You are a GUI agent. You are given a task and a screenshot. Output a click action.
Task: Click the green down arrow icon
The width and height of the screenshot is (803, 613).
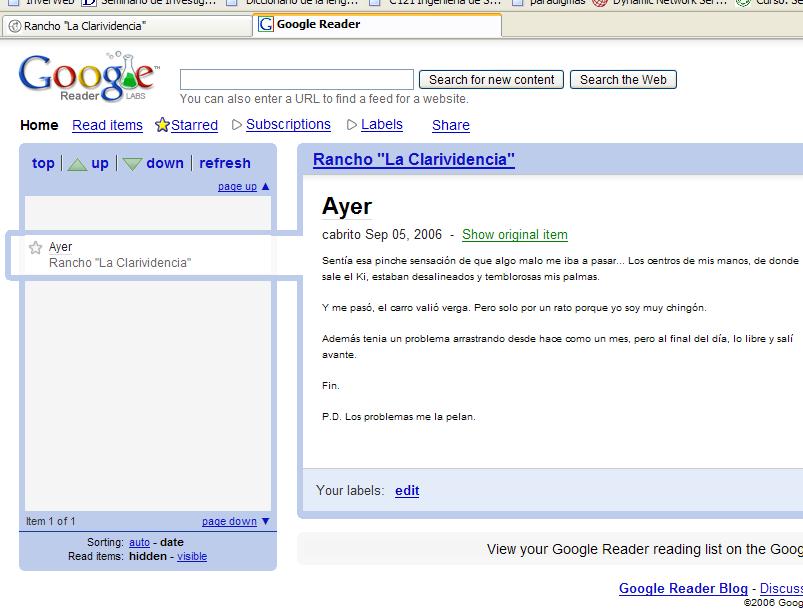(x=132, y=164)
